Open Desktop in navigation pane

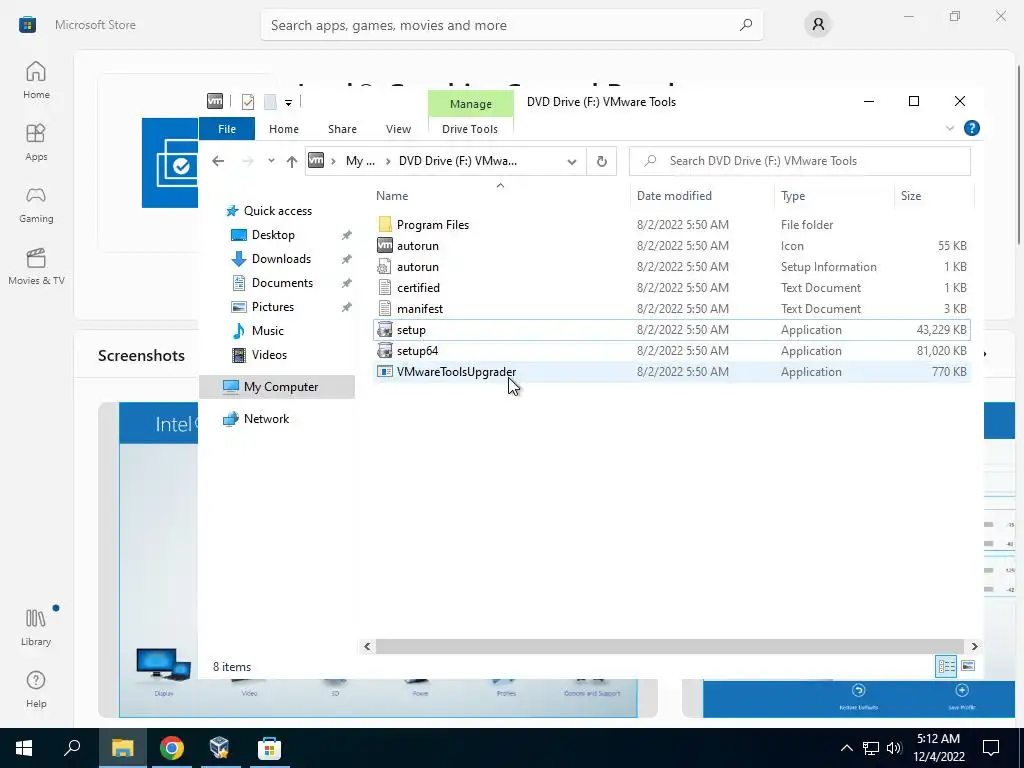pyautogui.click(x=273, y=234)
